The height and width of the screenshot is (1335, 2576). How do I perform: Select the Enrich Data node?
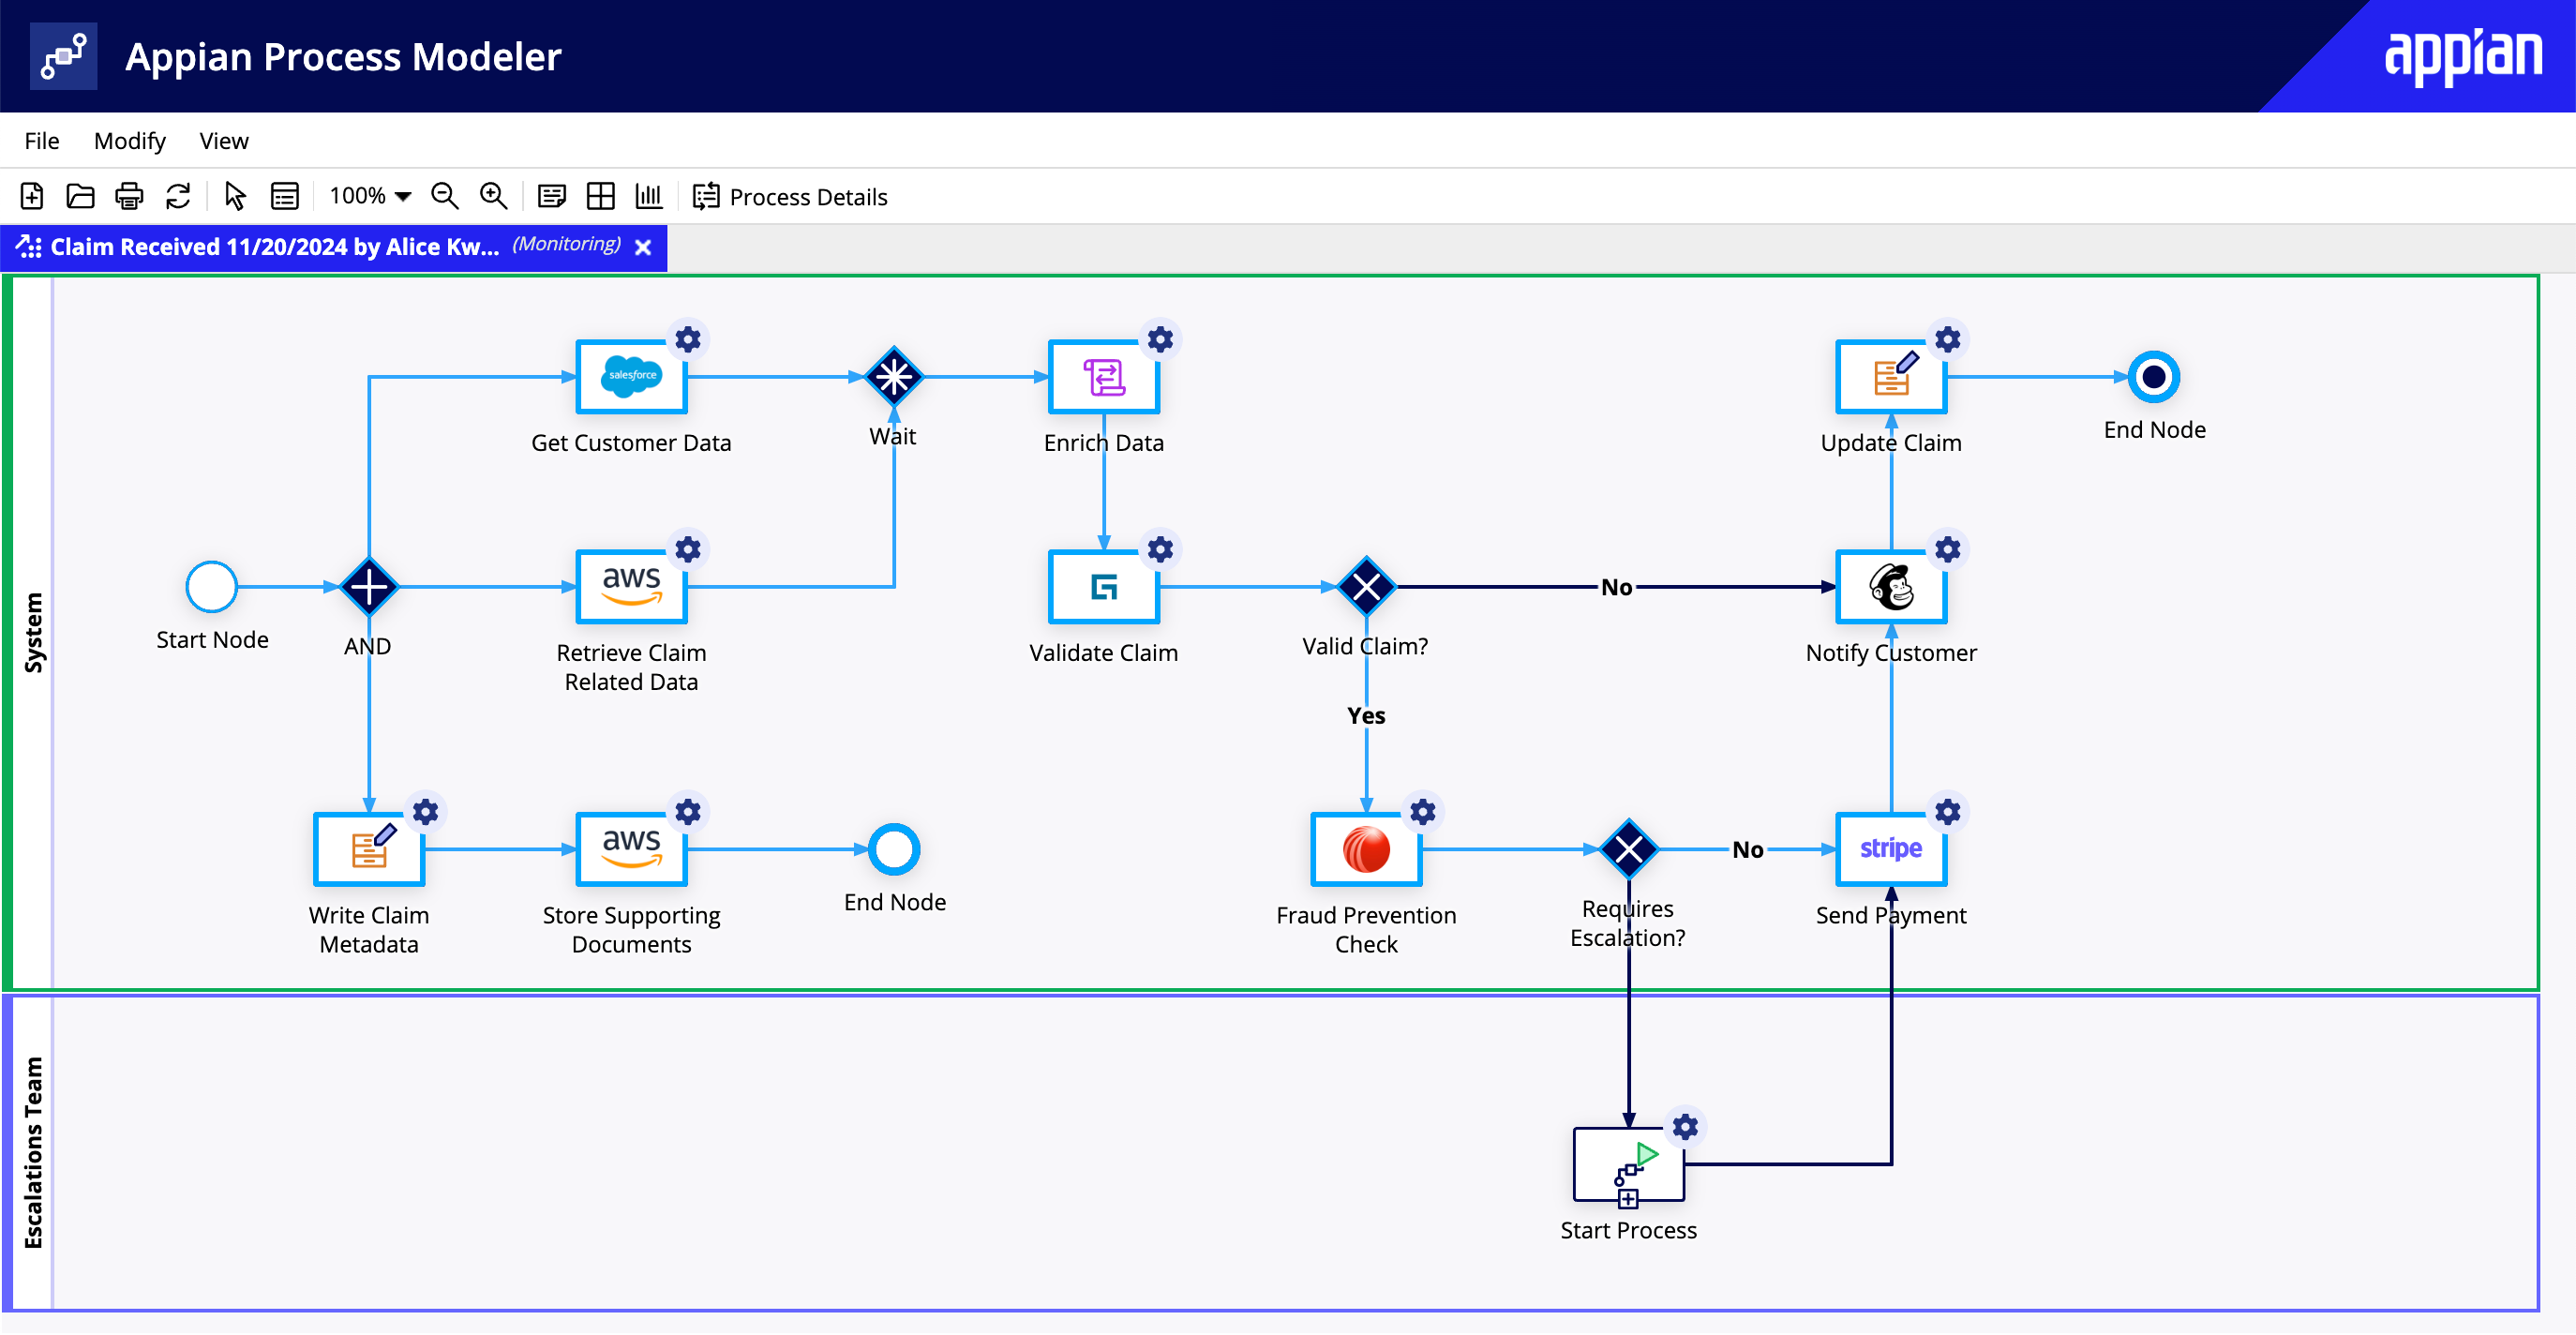pos(1104,377)
